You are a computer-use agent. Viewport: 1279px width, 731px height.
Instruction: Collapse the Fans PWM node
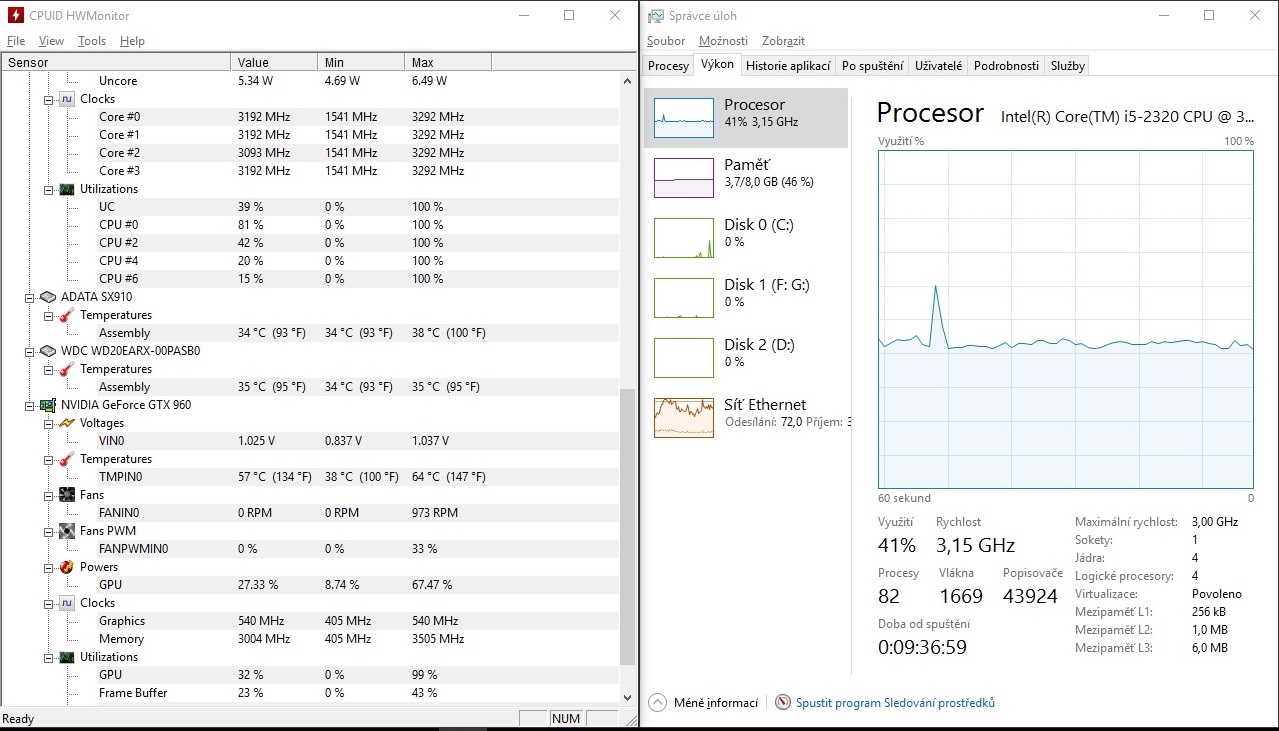coord(48,531)
